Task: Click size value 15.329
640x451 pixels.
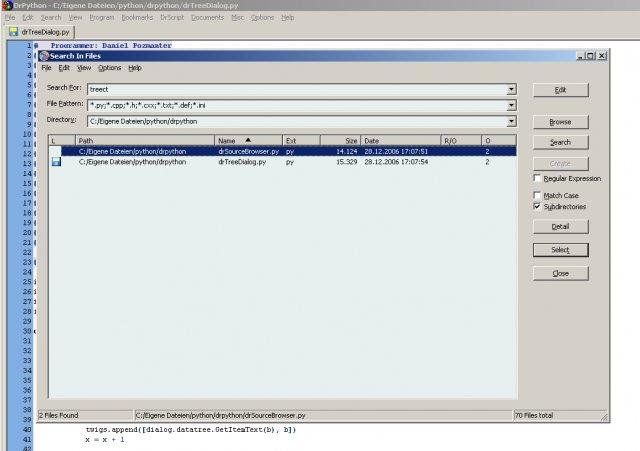Action: (347, 162)
